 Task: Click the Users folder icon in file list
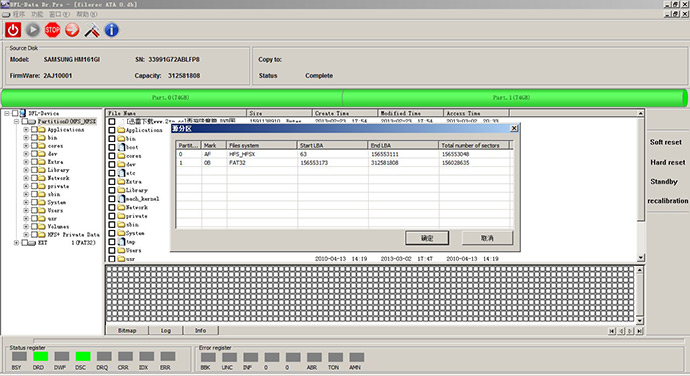pyautogui.click(x=121, y=250)
